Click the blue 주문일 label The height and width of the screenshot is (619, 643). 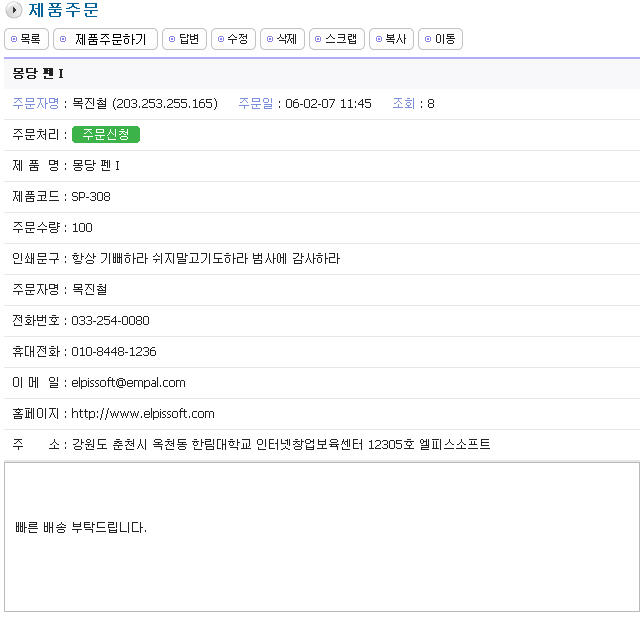click(x=256, y=103)
